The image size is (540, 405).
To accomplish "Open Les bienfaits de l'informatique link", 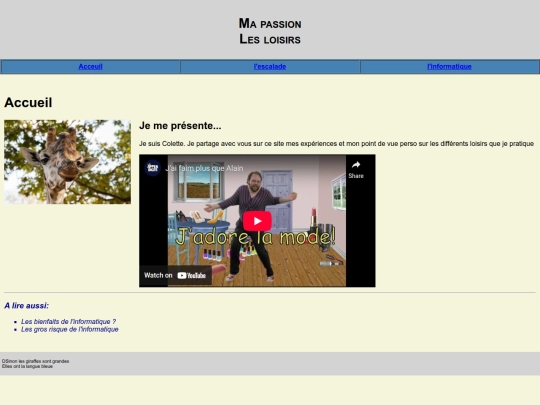I will click(69, 321).
